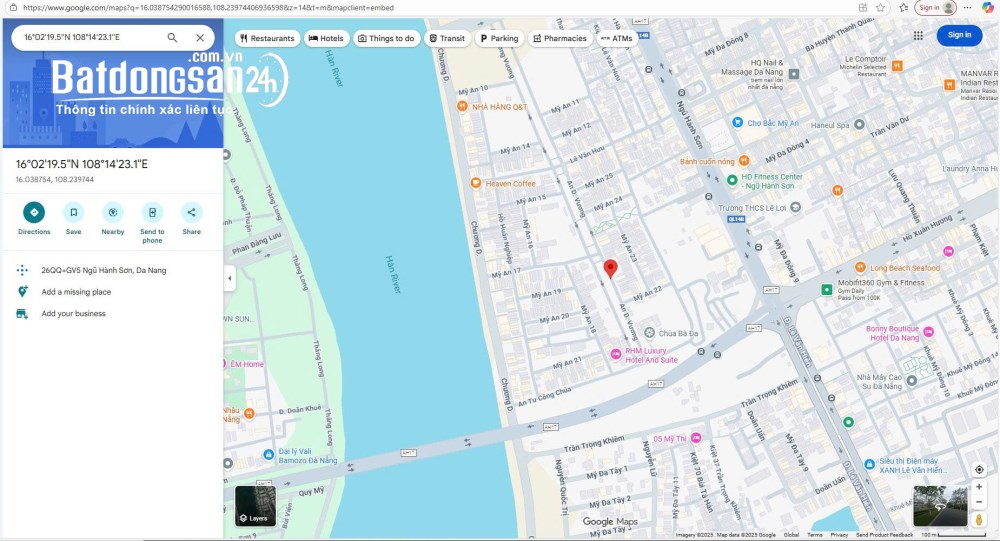
Task: Open 05 Mỹ Thị hotel marker
Action: (696, 438)
